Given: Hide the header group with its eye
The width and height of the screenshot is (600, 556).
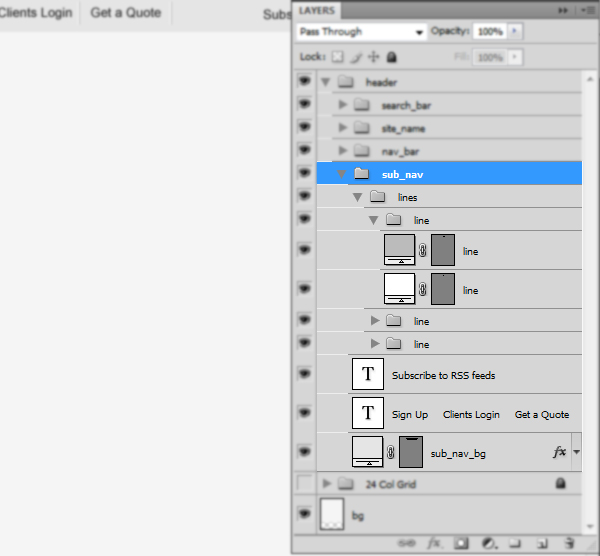Looking at the screenshot, I should tap(305, 81).
